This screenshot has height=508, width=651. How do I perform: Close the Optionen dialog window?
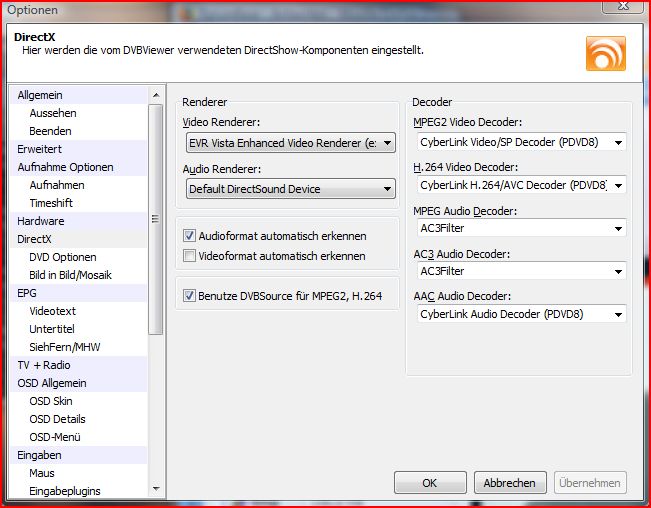click(x=624, y=6)
